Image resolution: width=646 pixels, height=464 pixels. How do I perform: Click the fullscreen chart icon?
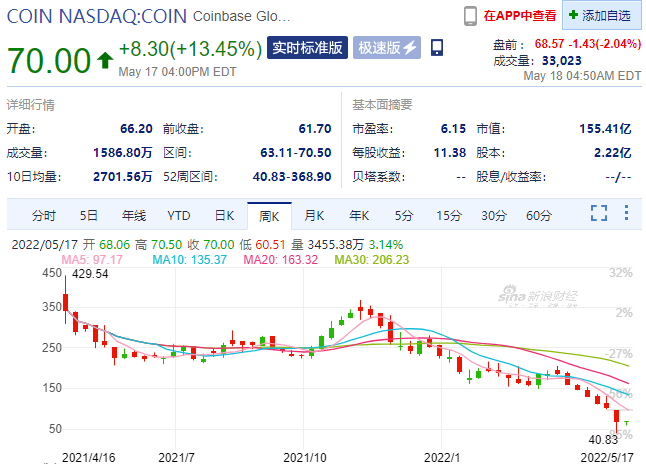[599, 213]
